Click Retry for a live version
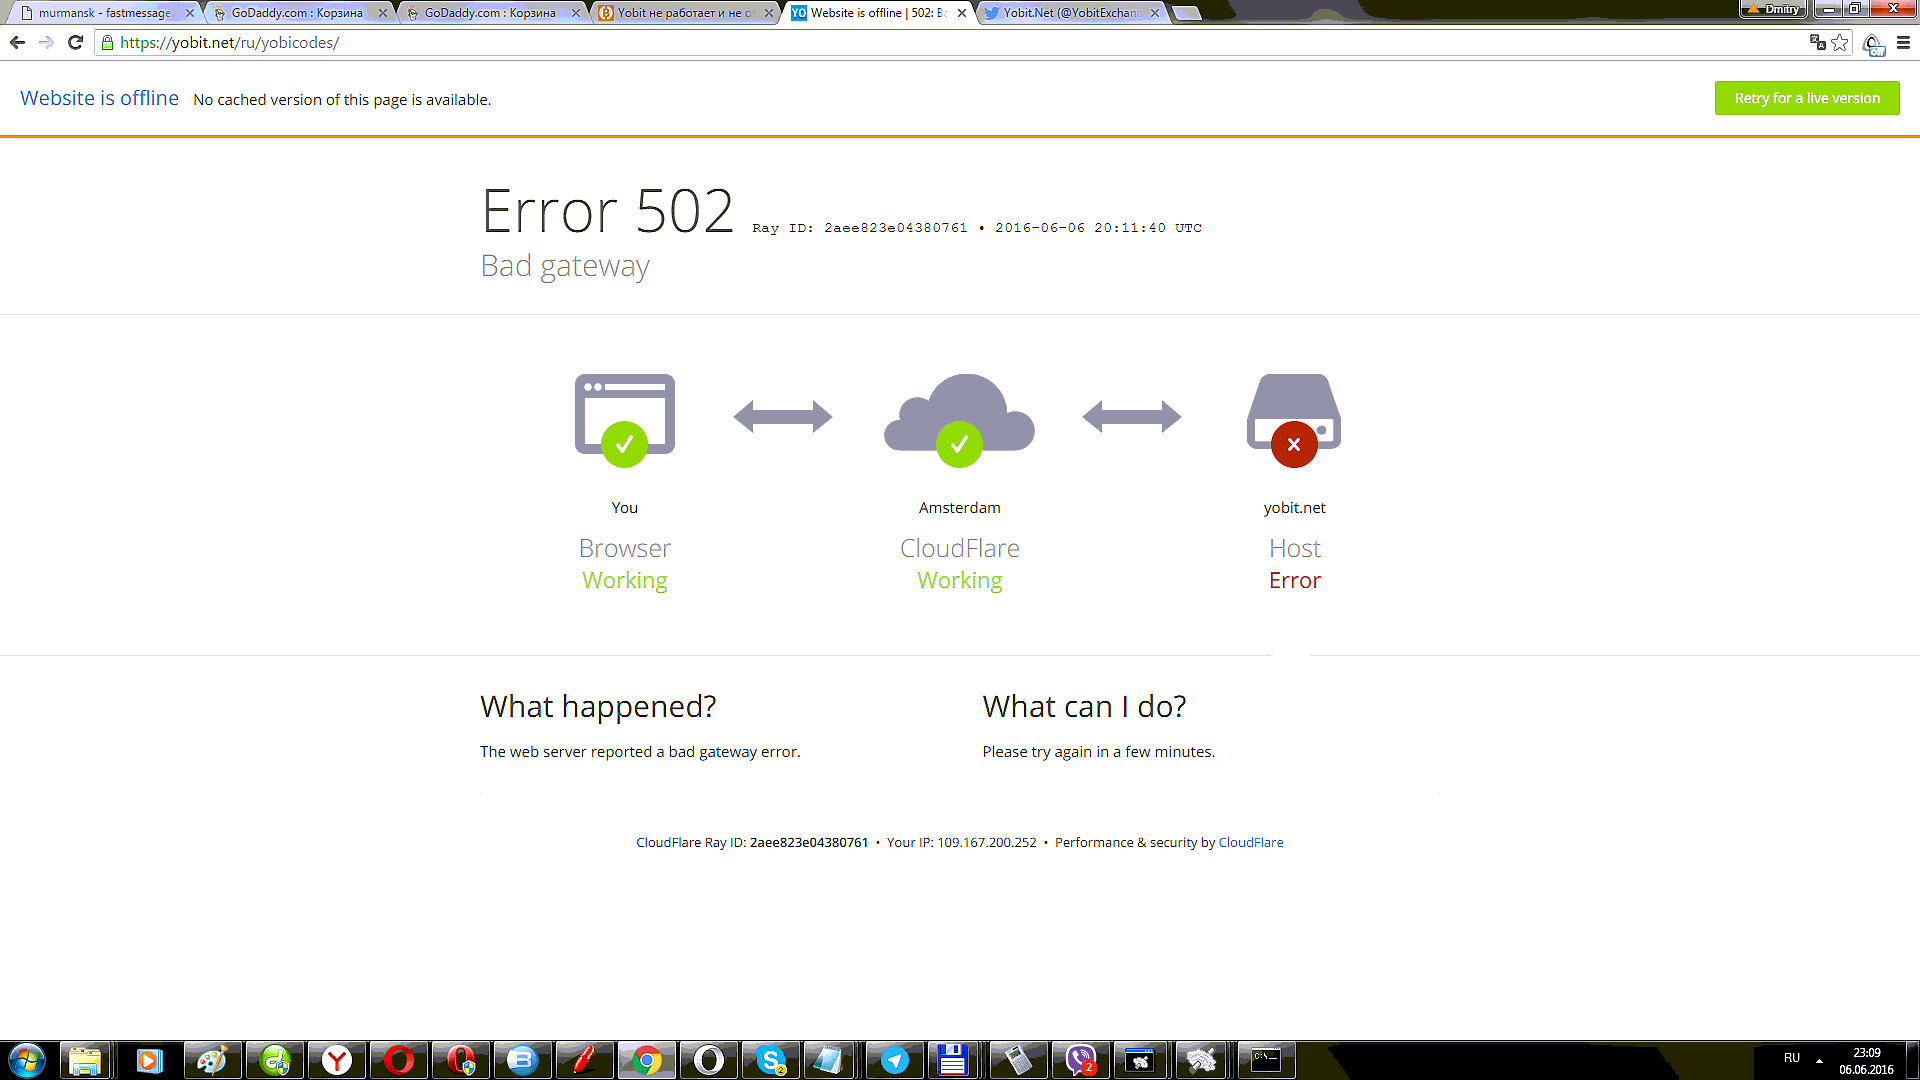The height and width of the screenshot is (1080, 1920). (1806, 98)
